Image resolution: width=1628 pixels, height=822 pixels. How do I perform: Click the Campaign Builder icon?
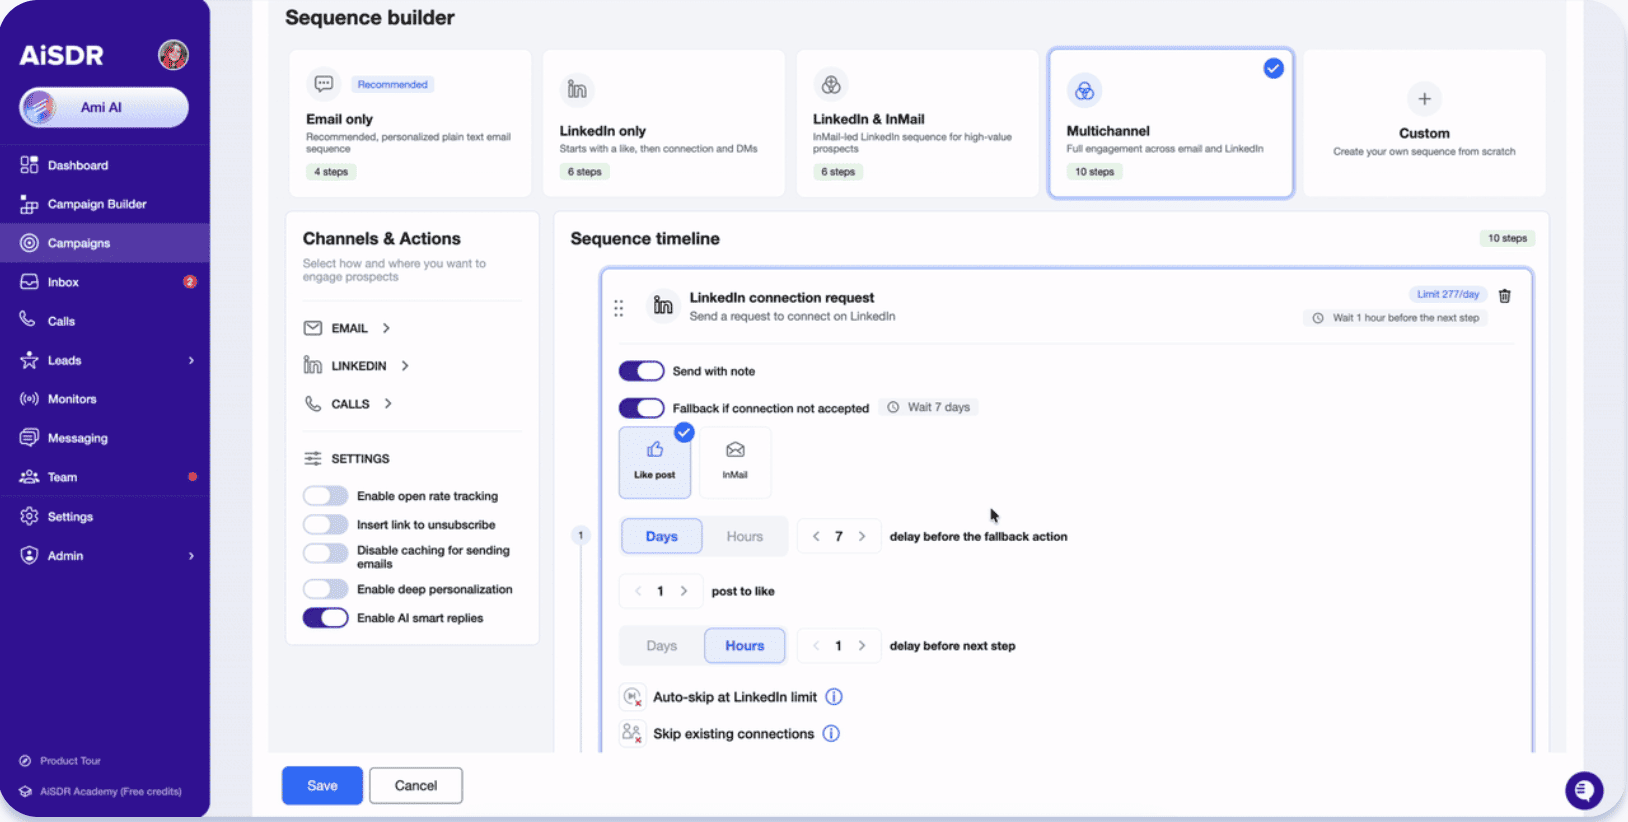tap(29, 204)
